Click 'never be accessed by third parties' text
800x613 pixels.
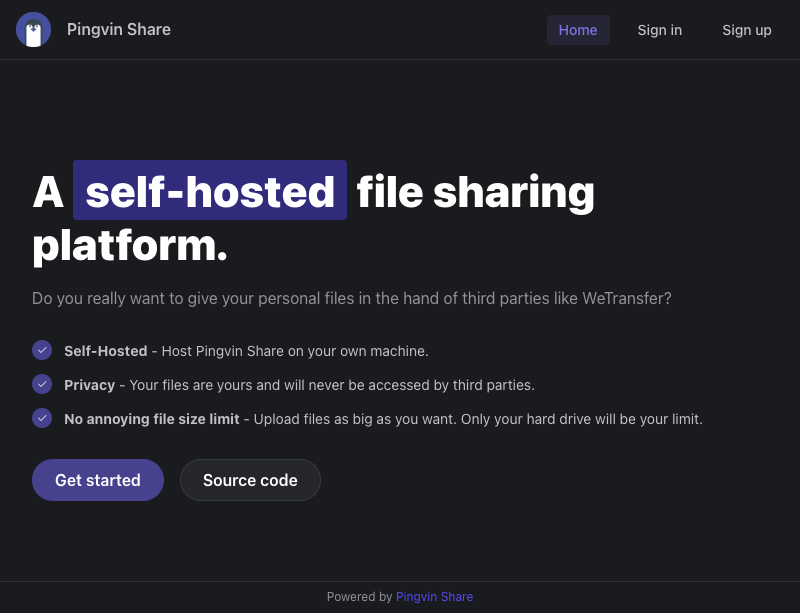421,385
